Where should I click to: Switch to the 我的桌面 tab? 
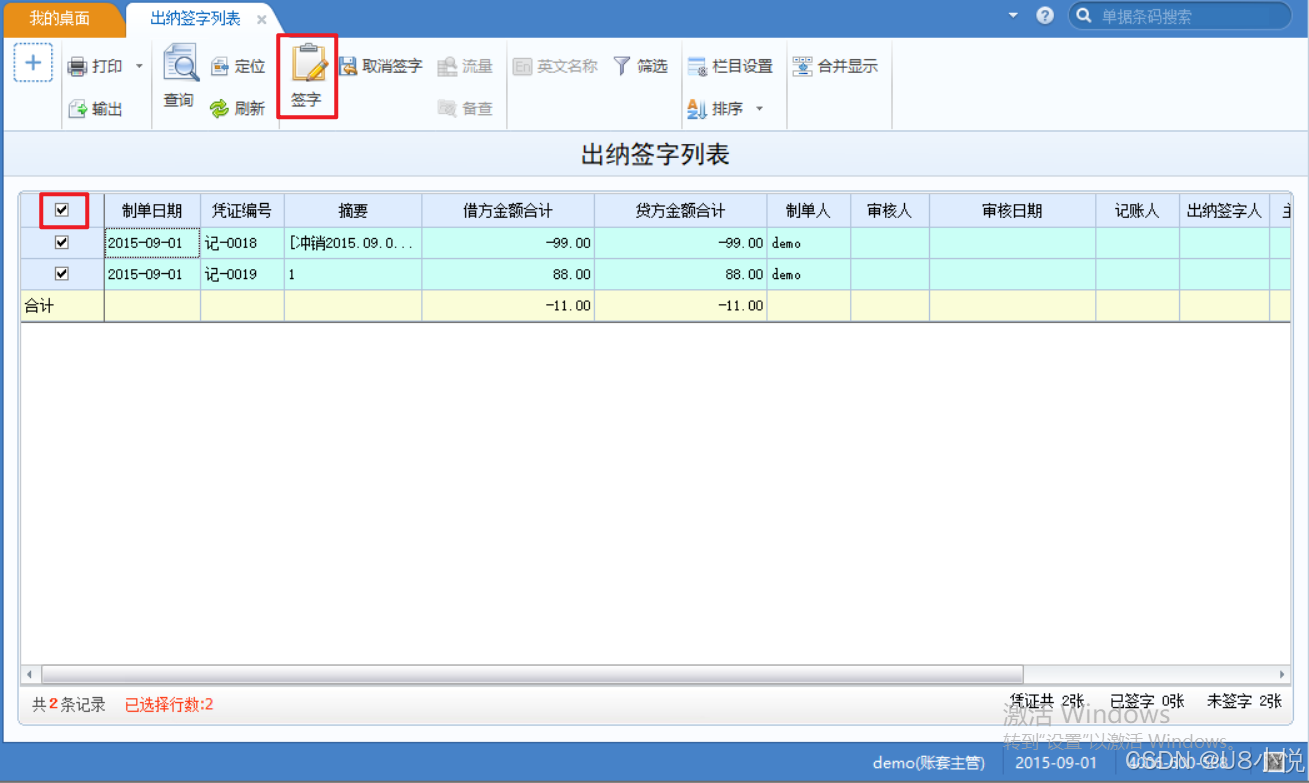point(59,19)
